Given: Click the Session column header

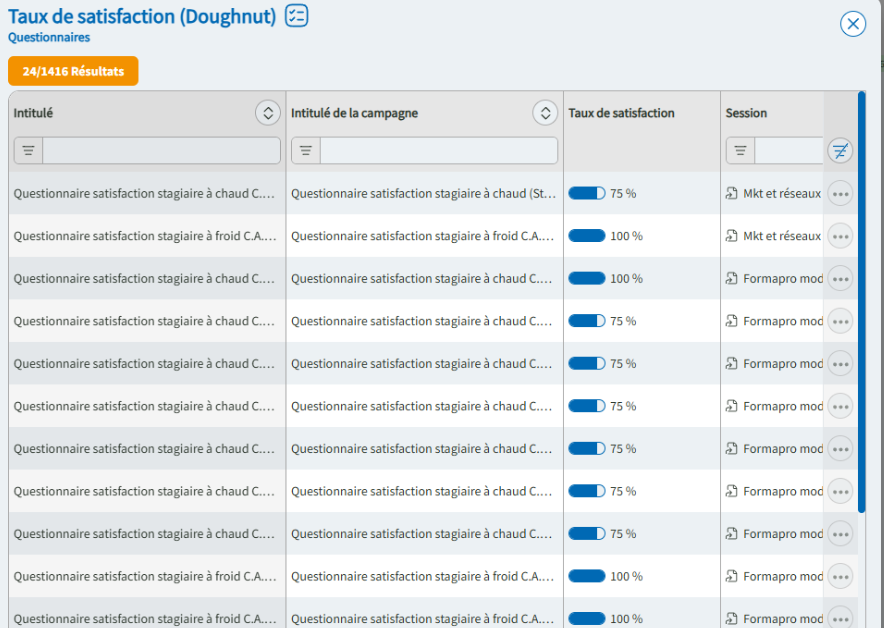Looking at the screenshot, I should point(746,113).
